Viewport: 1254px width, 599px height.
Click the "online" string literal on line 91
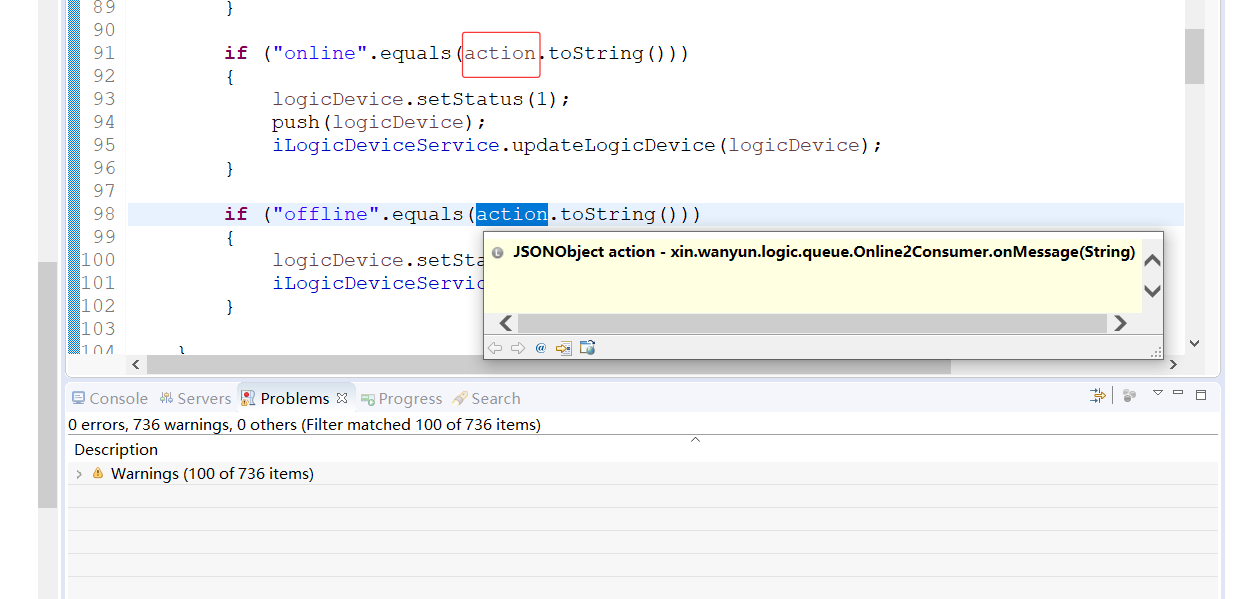pyautogui.click(x=320, y=53)
